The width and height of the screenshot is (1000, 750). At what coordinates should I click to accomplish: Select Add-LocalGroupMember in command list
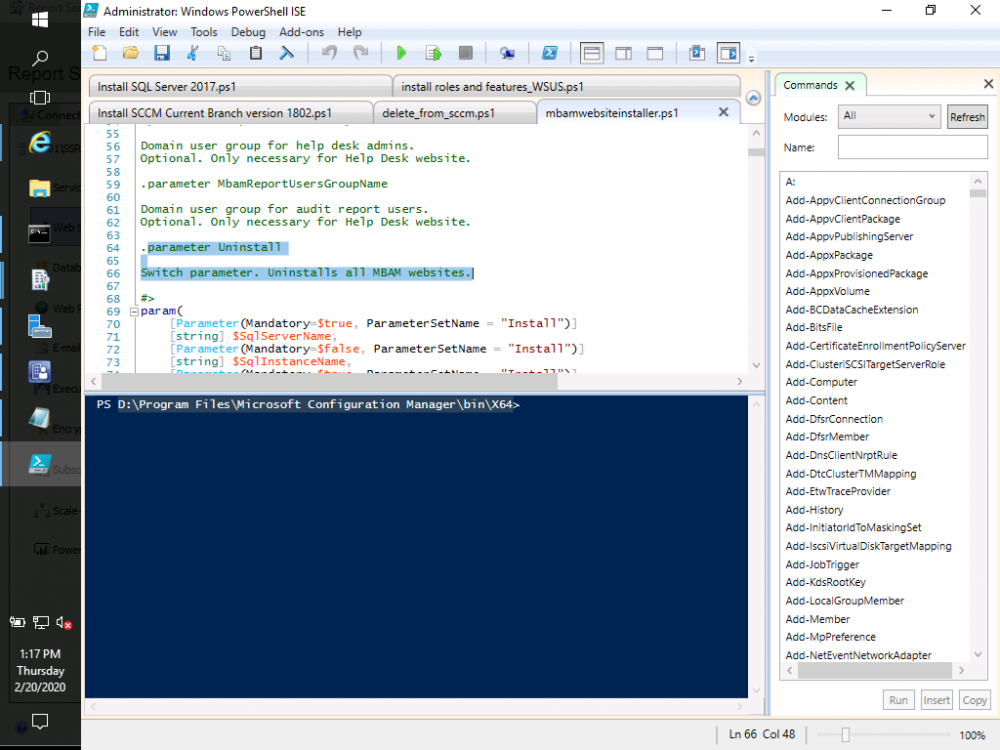(844, 601)
